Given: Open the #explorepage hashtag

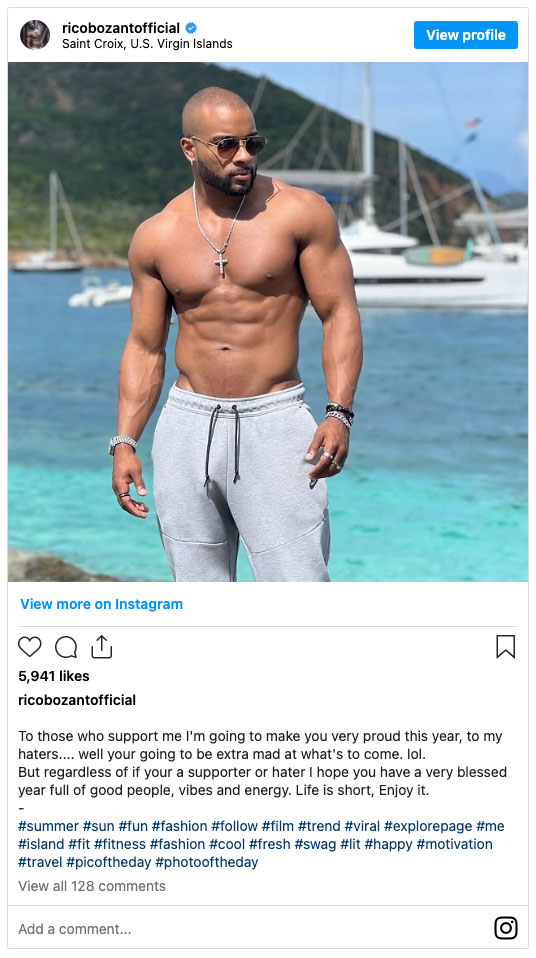Looking at the screenshot, I should point(428,826).
